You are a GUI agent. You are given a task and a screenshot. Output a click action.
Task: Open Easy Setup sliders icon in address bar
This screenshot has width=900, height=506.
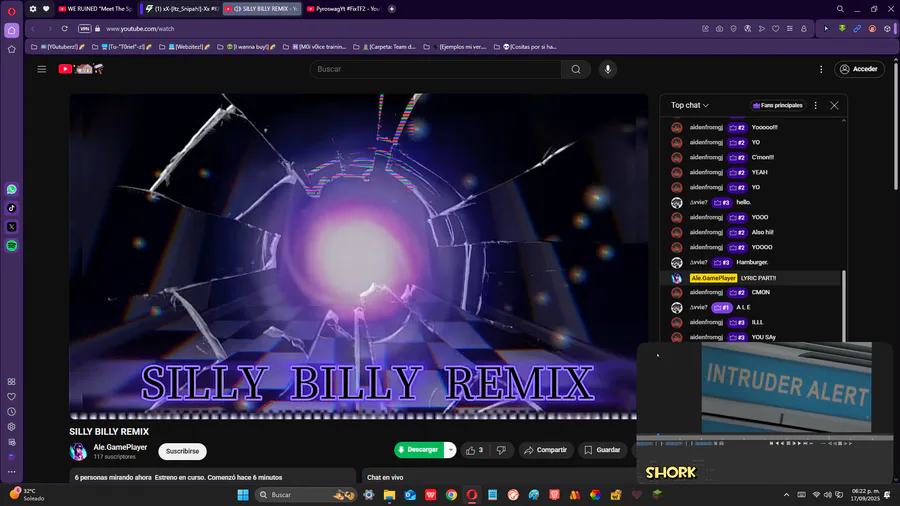coord(790,29)
